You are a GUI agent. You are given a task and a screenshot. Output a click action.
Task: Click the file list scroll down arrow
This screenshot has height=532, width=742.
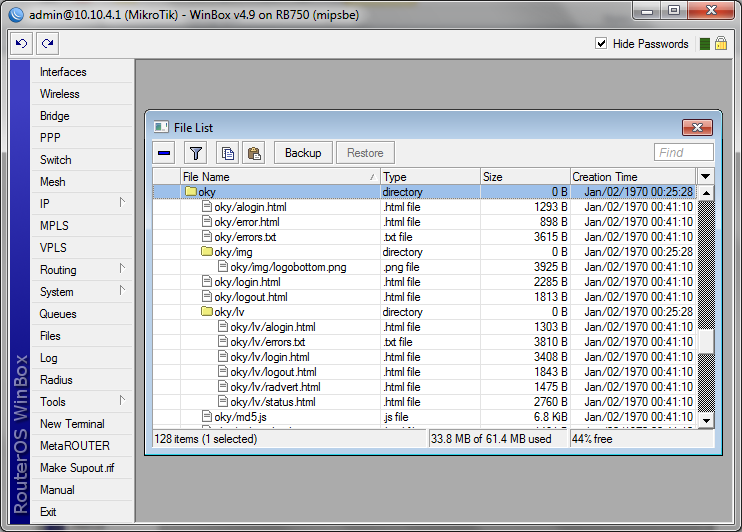pyautogui.click(x=706, y=420)
